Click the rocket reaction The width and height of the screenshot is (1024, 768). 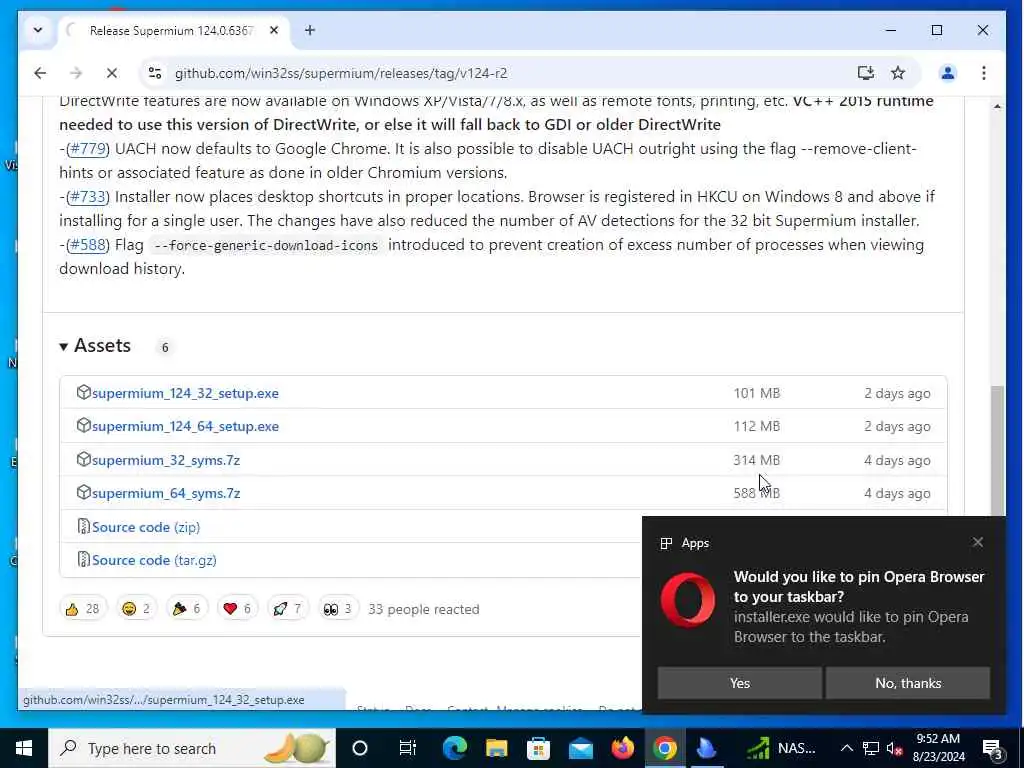[x=287, y=609]
